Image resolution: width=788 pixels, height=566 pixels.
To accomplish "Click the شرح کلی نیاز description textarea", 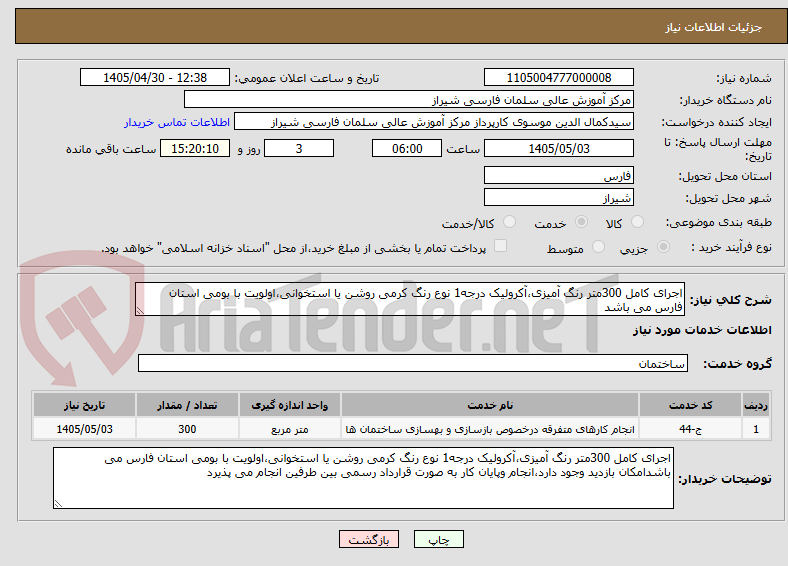I will coord(410,299).
